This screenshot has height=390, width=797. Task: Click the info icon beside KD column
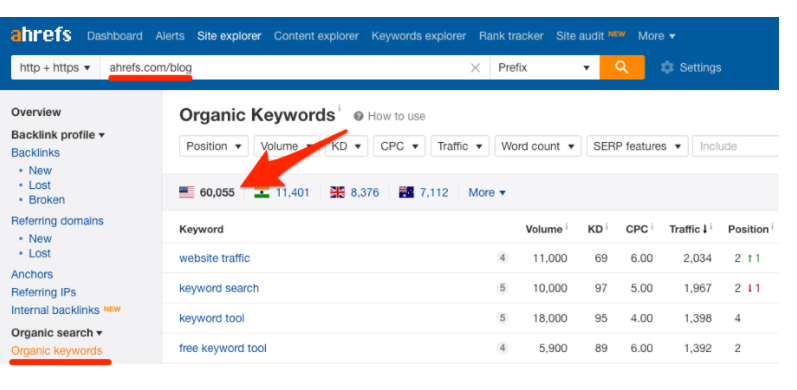(x=606, y=226)
